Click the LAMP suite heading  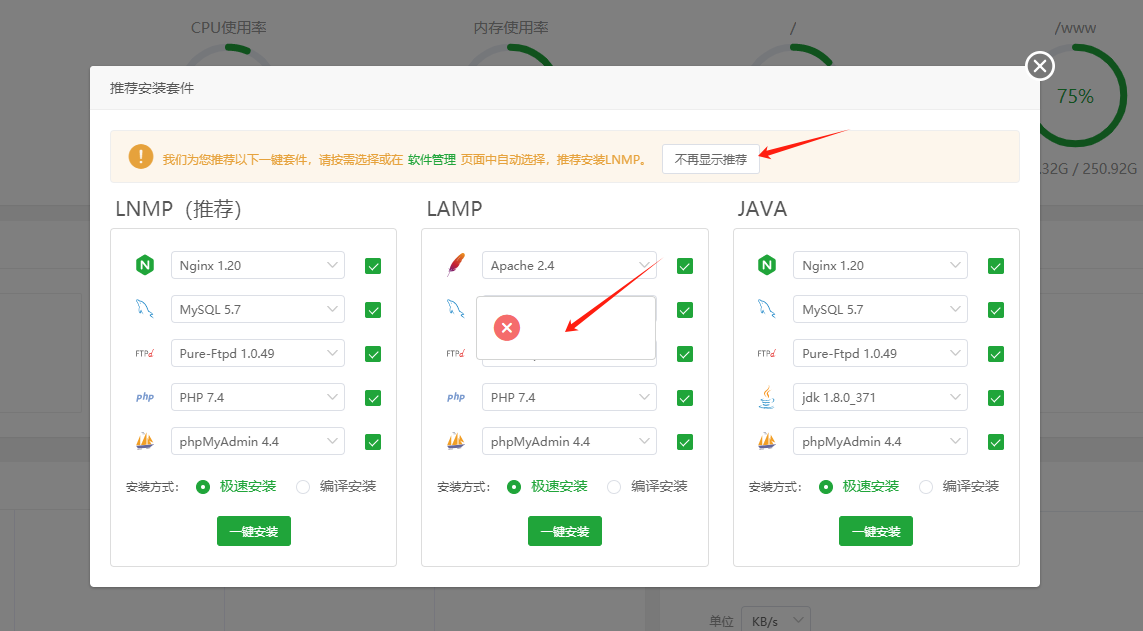click(454, 209)
